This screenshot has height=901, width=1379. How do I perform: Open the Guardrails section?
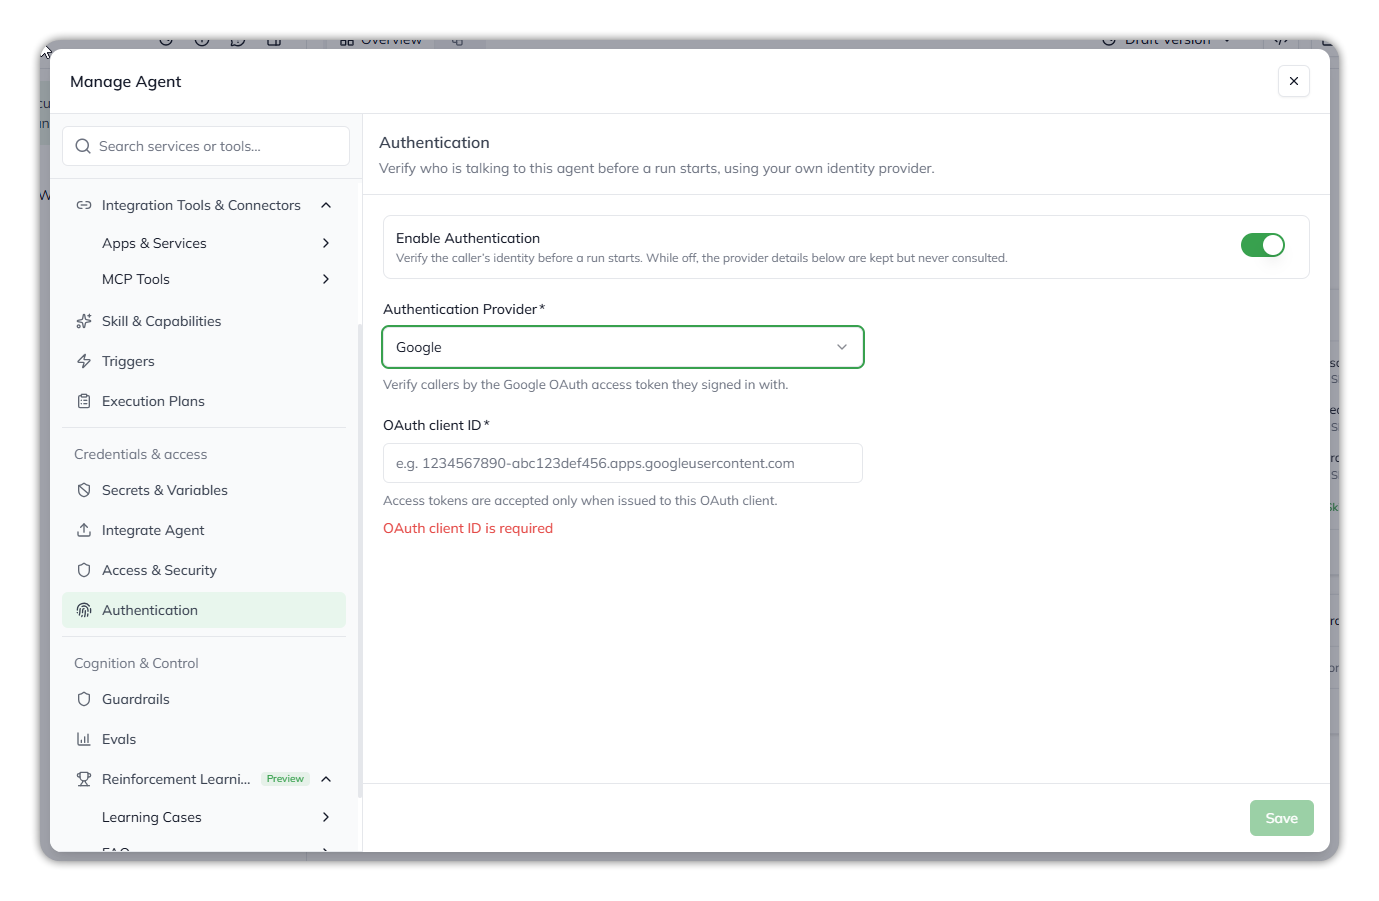[x=204, y=699]
